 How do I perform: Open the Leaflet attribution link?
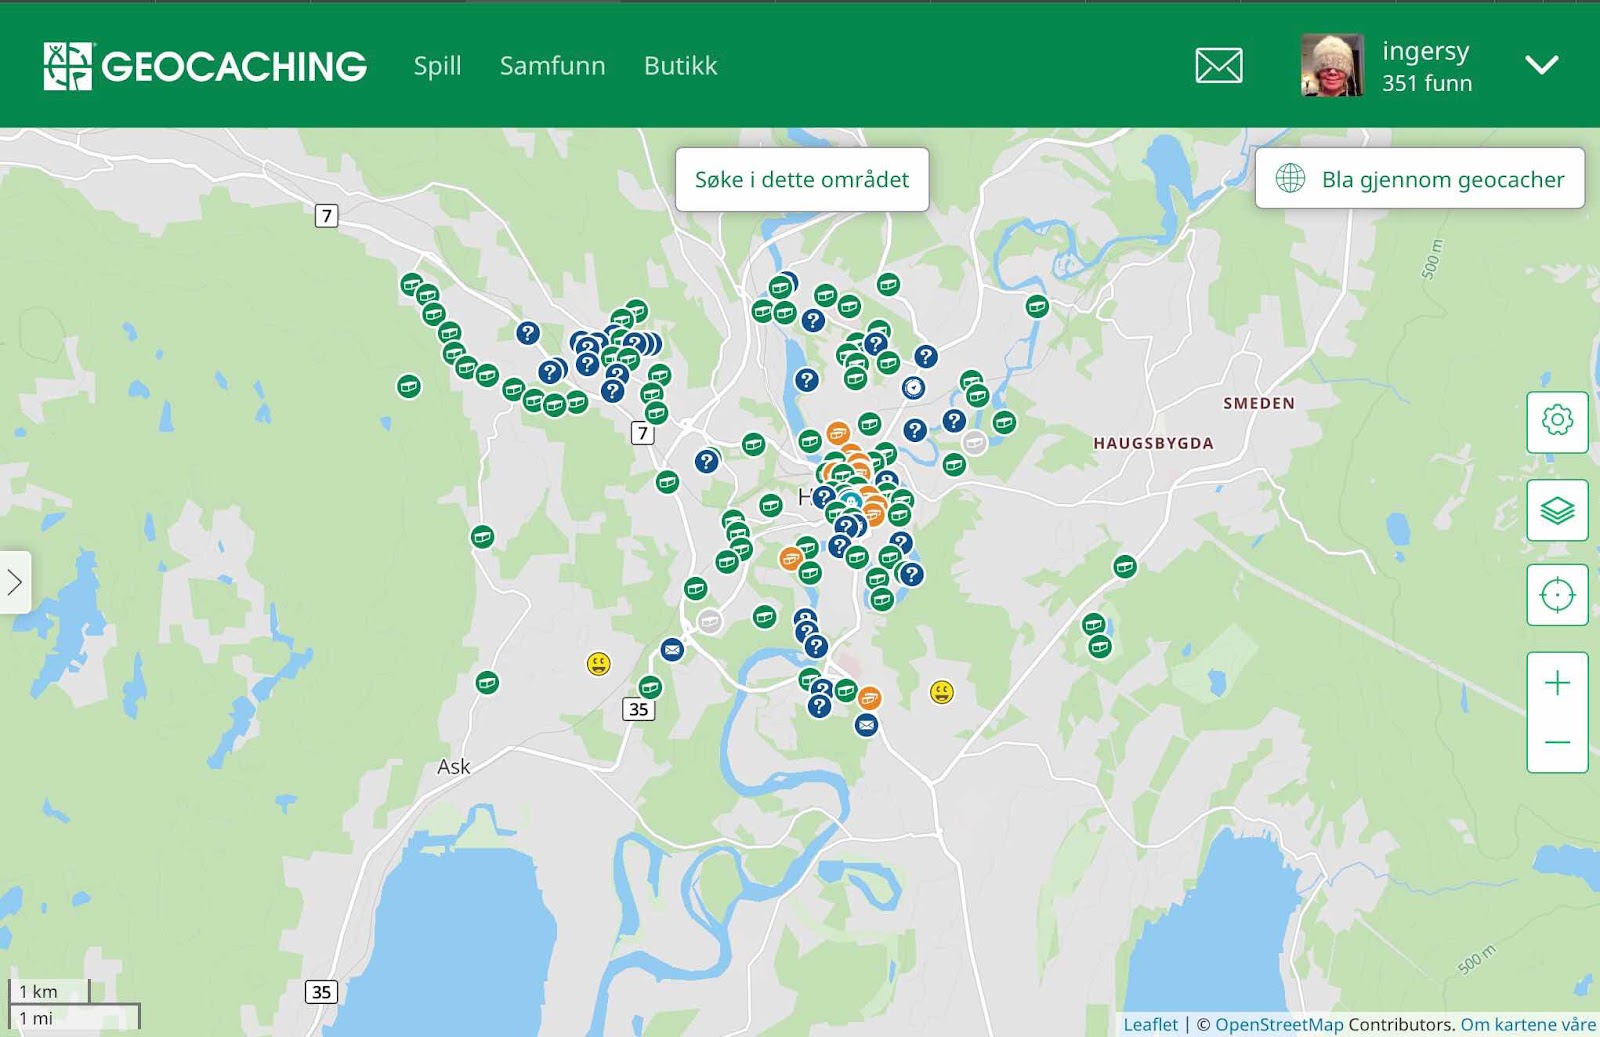(1150, 1024)
